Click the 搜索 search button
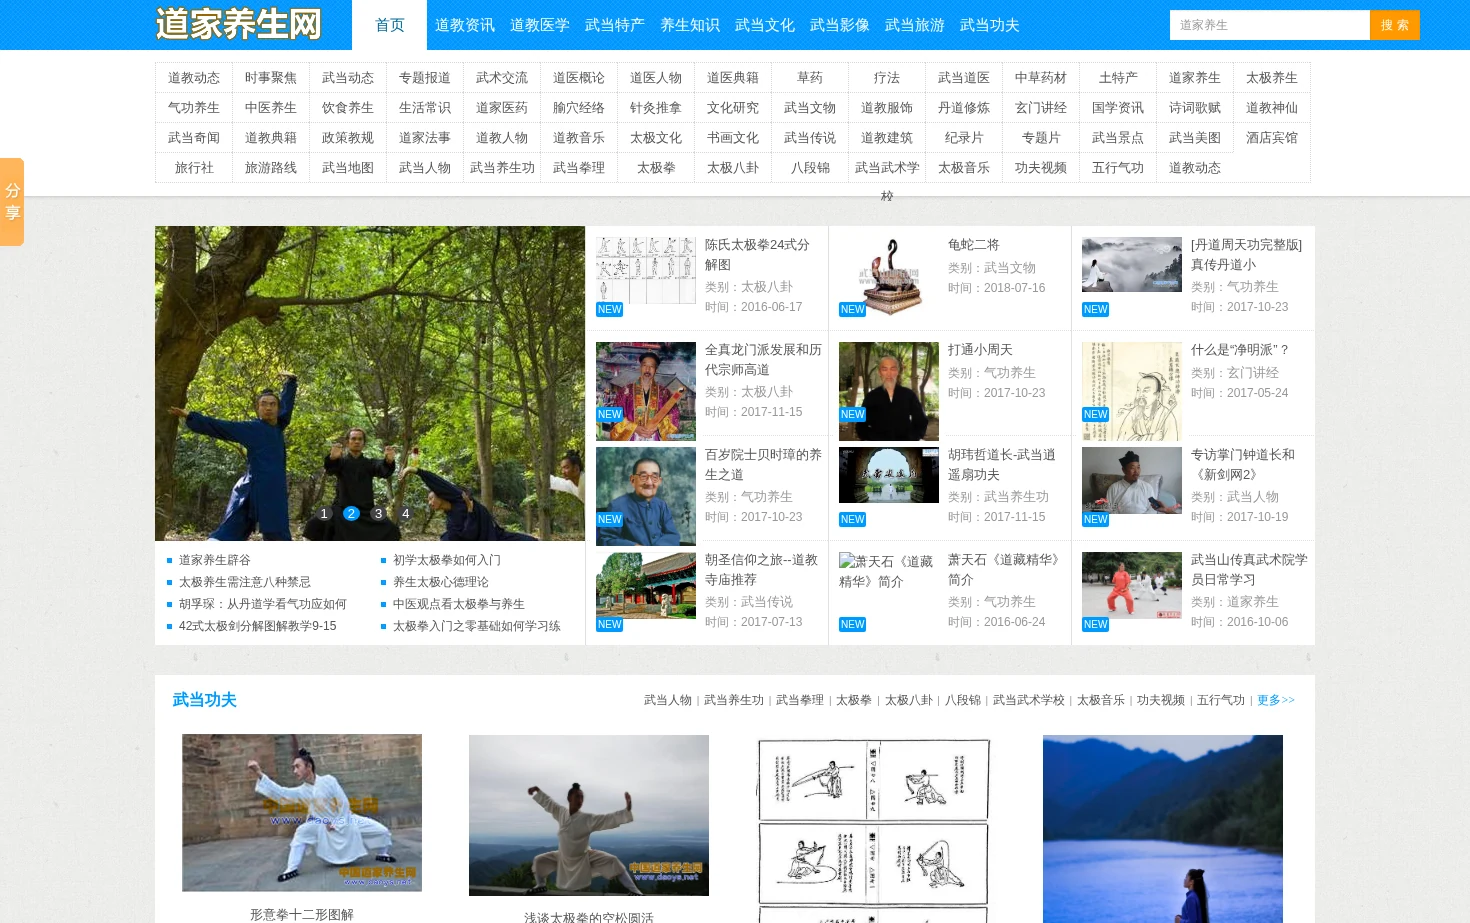This screenshot has width=1470, height=923. point(1395,25)
